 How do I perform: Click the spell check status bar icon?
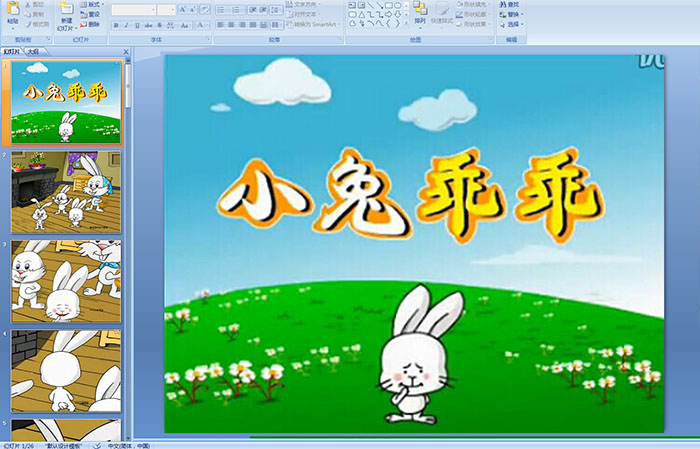pyautogui.click(x=97, y=445)
